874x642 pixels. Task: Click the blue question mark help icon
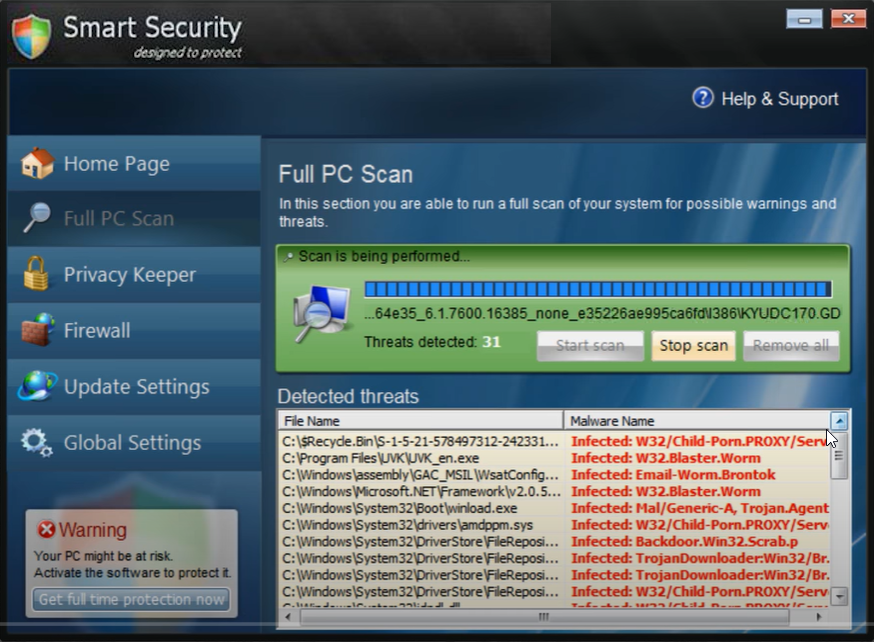click(703, 98)
